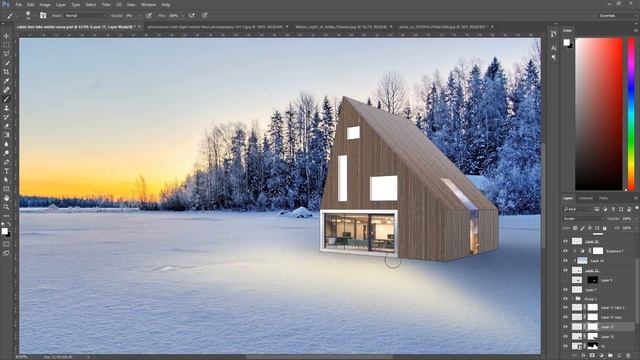Hide the group folder layer
The width and height of the screenshot is (640, 360).
565,299
